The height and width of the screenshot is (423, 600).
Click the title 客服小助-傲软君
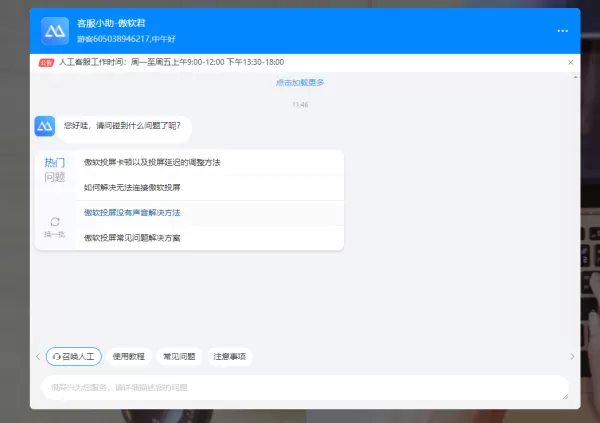point(111,23)
